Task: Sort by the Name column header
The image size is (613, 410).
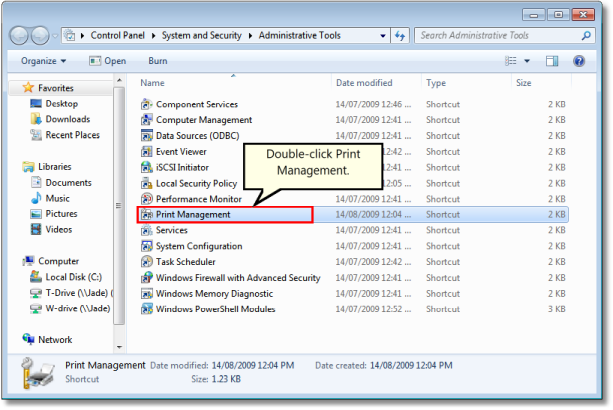Action: 233,83
